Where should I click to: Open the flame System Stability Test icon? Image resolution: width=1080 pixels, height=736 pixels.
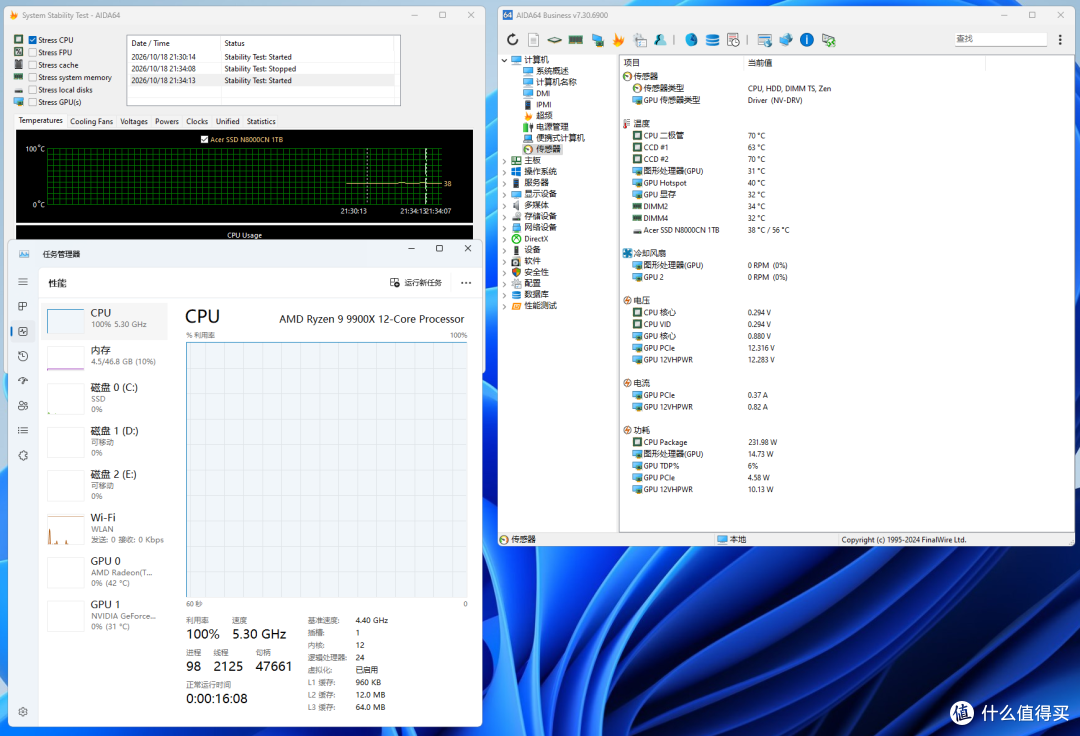tap(619, 40)
